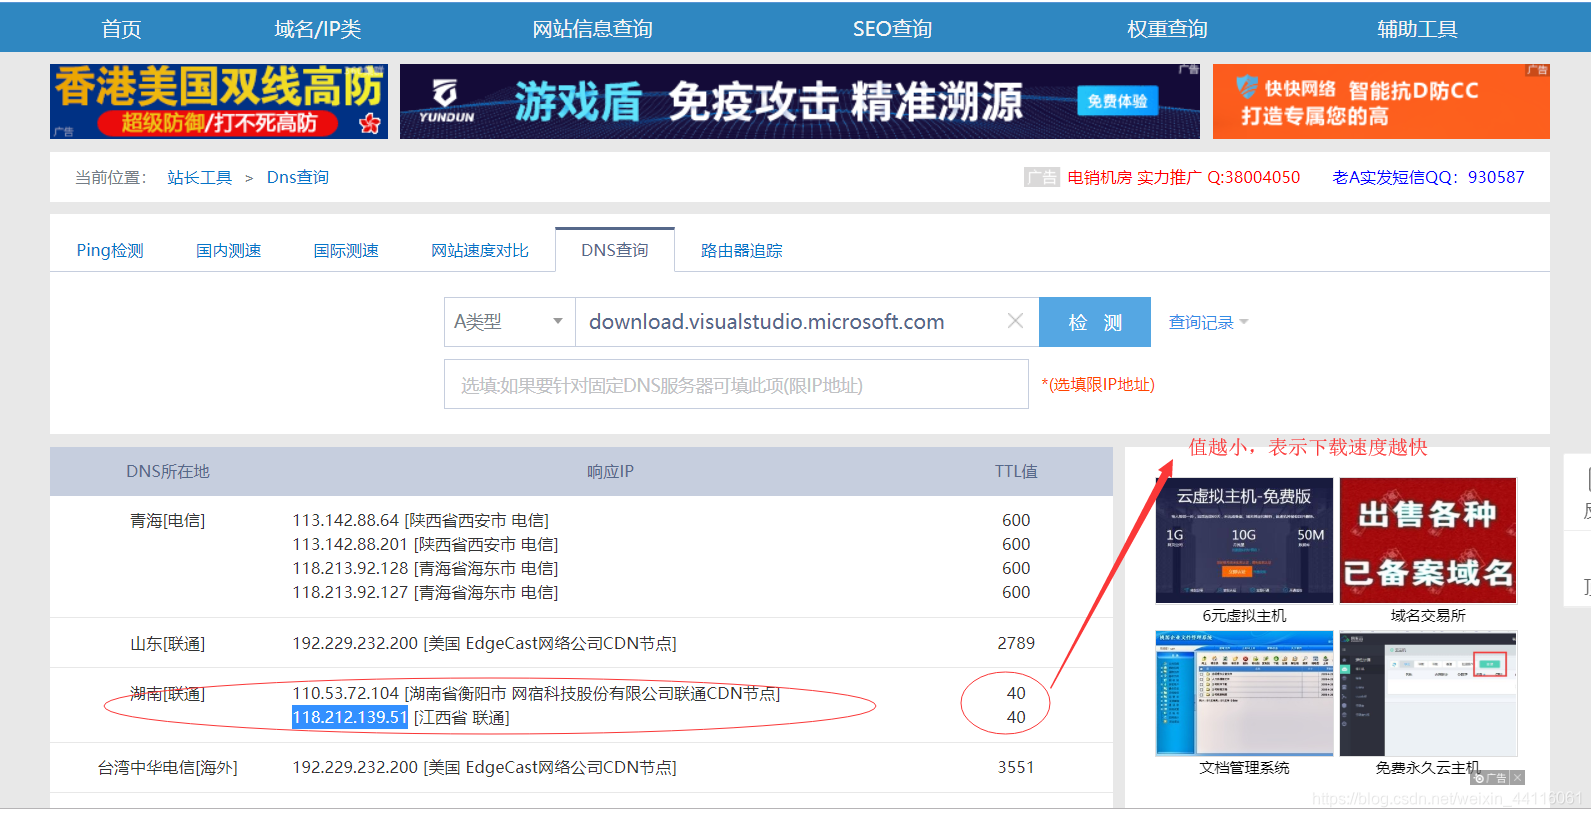The width and height of the screenshot is (1591, 817).
Task: Open the 免费永久云主机 ad thumbnail
Action: click(1428, 693)
